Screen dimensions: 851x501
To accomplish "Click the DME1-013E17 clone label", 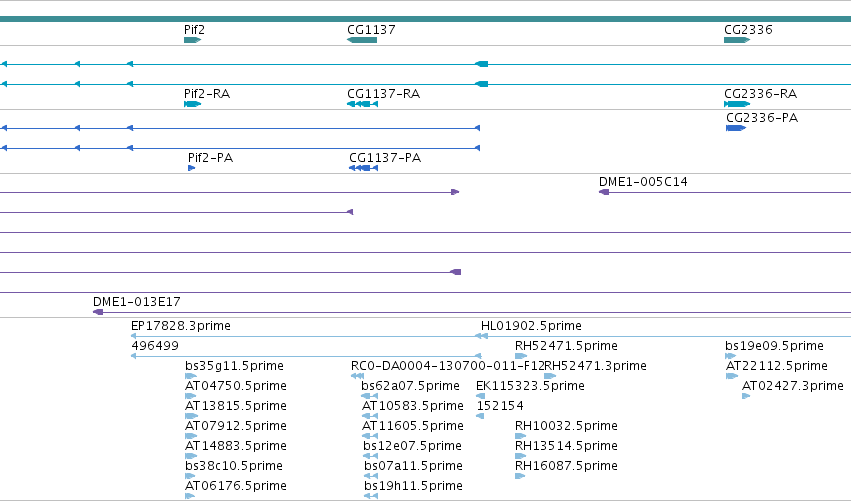I will [137, 302].
